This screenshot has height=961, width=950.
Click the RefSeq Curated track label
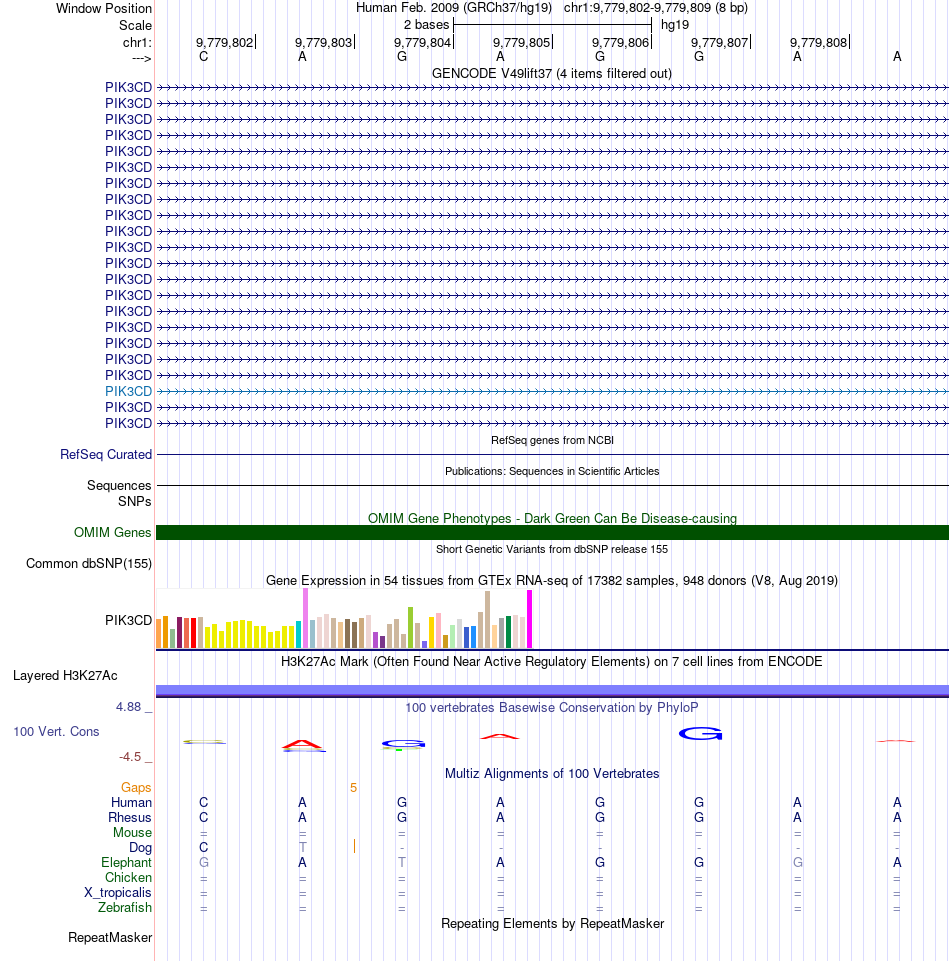pos(105,455)
